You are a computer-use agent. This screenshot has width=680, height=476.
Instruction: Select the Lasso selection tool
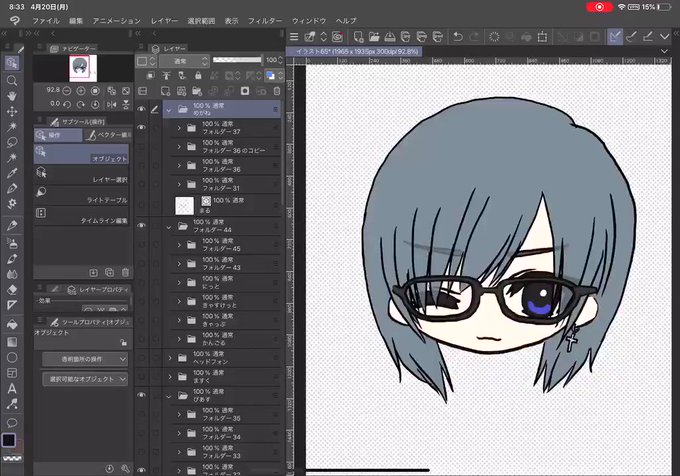point(12,142)
